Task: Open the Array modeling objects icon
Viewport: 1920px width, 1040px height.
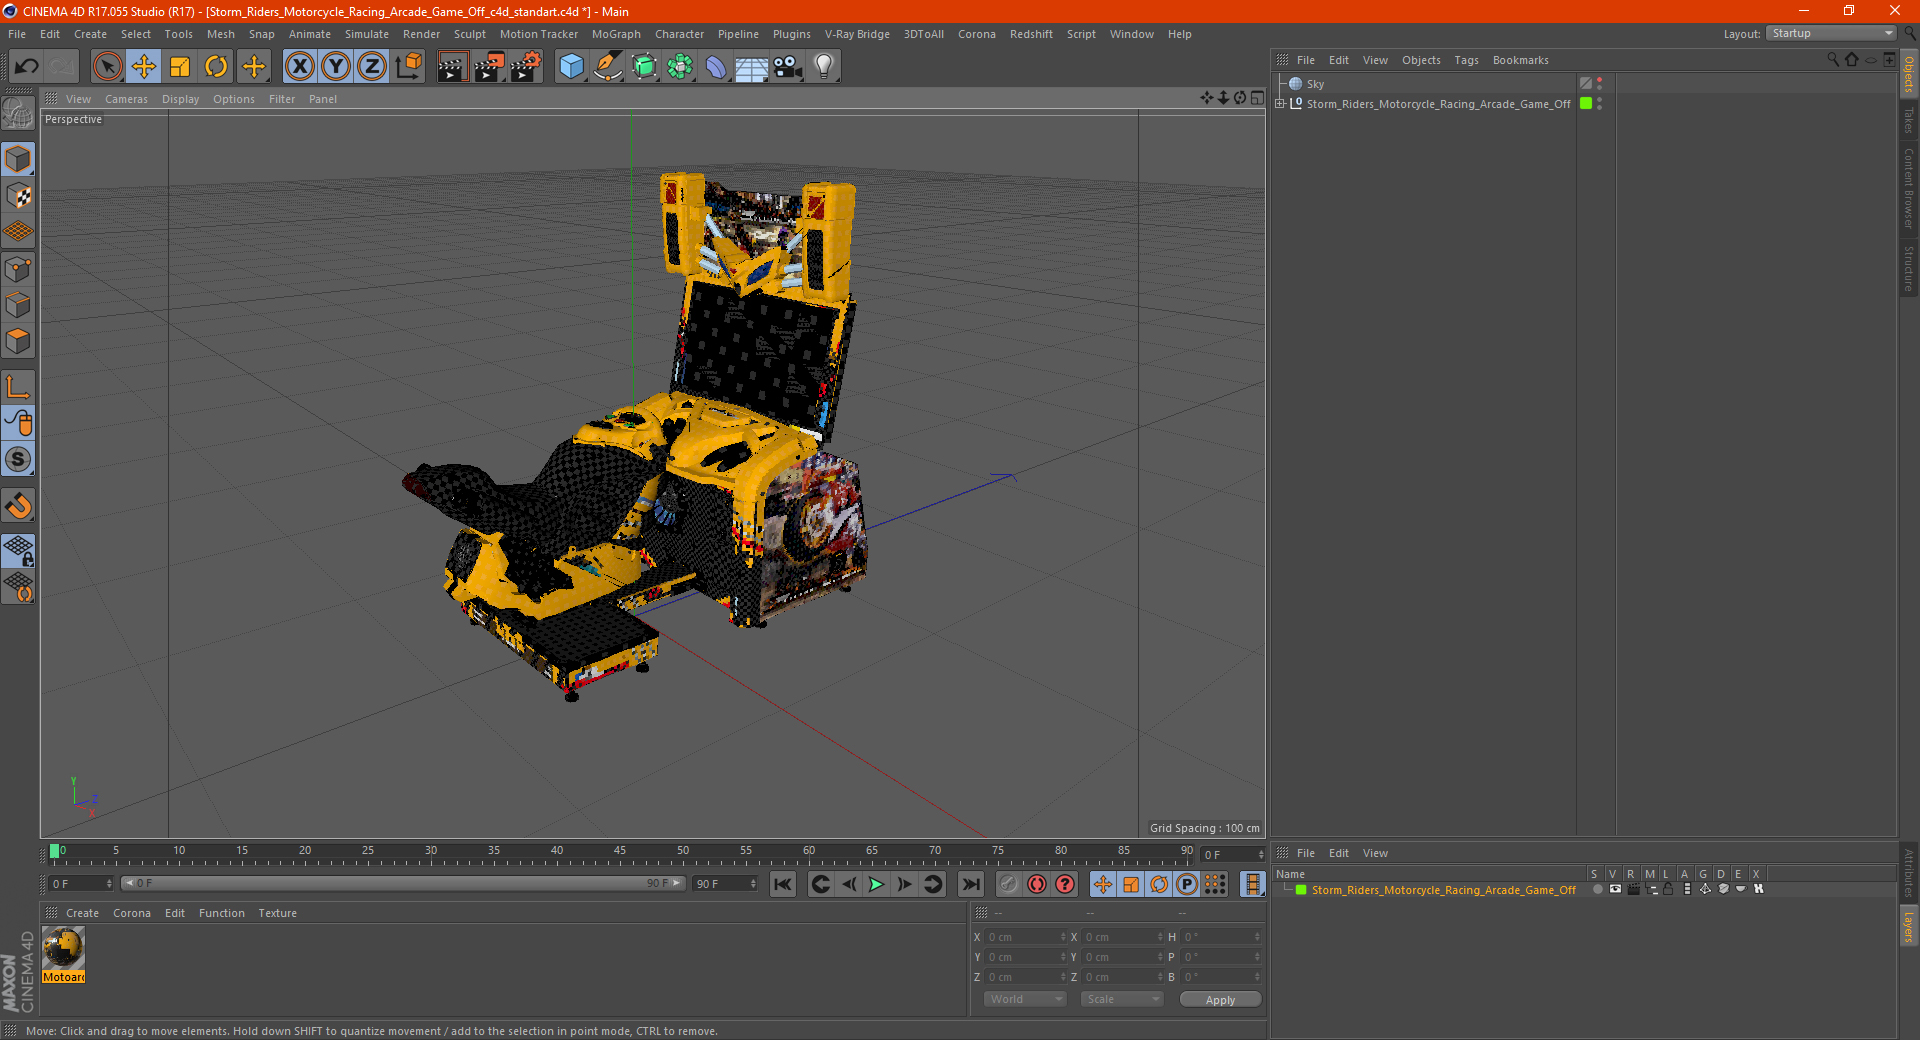Action: 680,67
